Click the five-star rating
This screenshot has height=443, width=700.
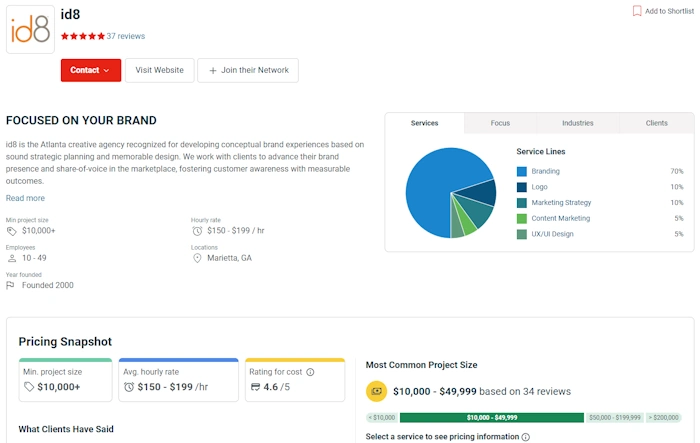point(83,36)
